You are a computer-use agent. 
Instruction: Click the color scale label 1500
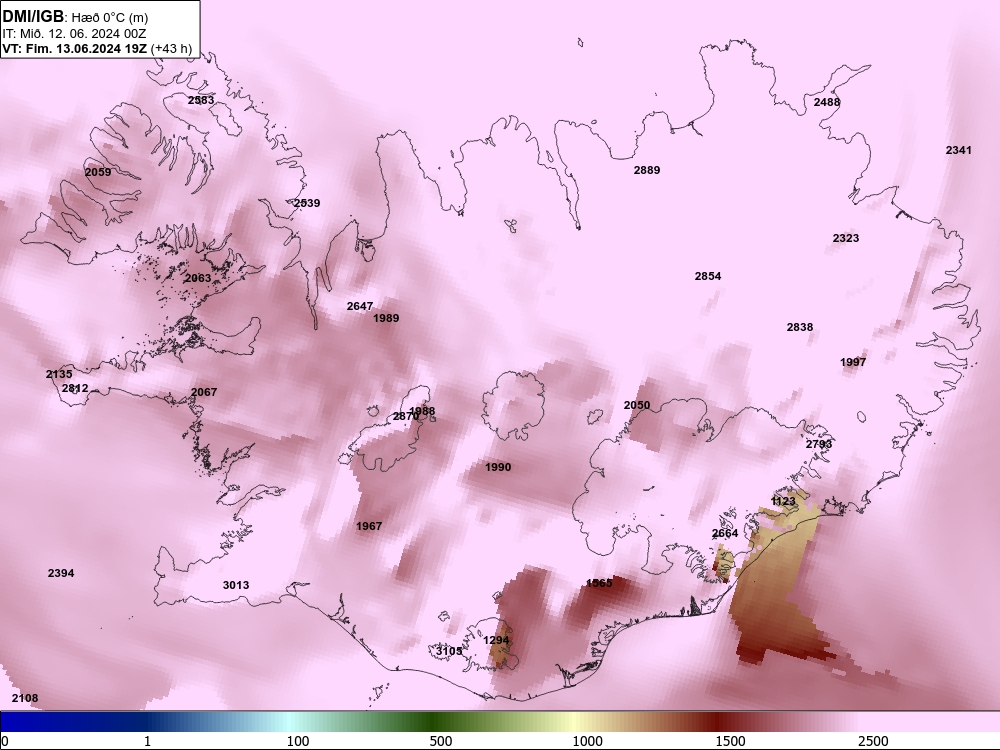[x=730, y=741]
